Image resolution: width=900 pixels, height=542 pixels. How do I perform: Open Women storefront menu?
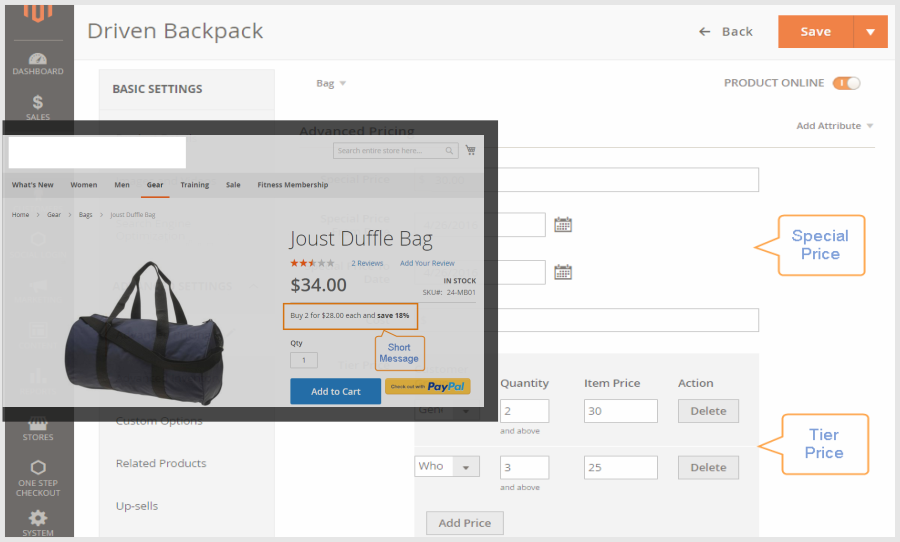tap(84, 185)
